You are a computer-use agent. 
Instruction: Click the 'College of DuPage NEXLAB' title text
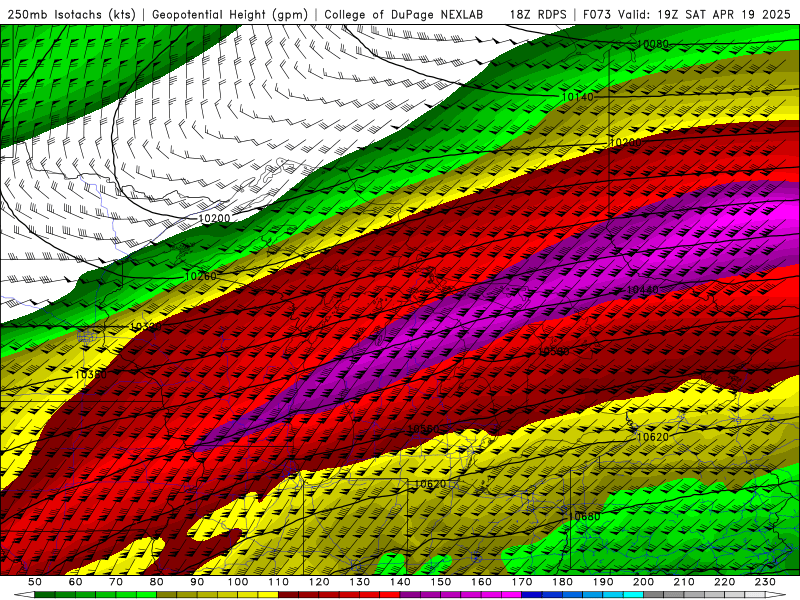click(x=404, y=14)
